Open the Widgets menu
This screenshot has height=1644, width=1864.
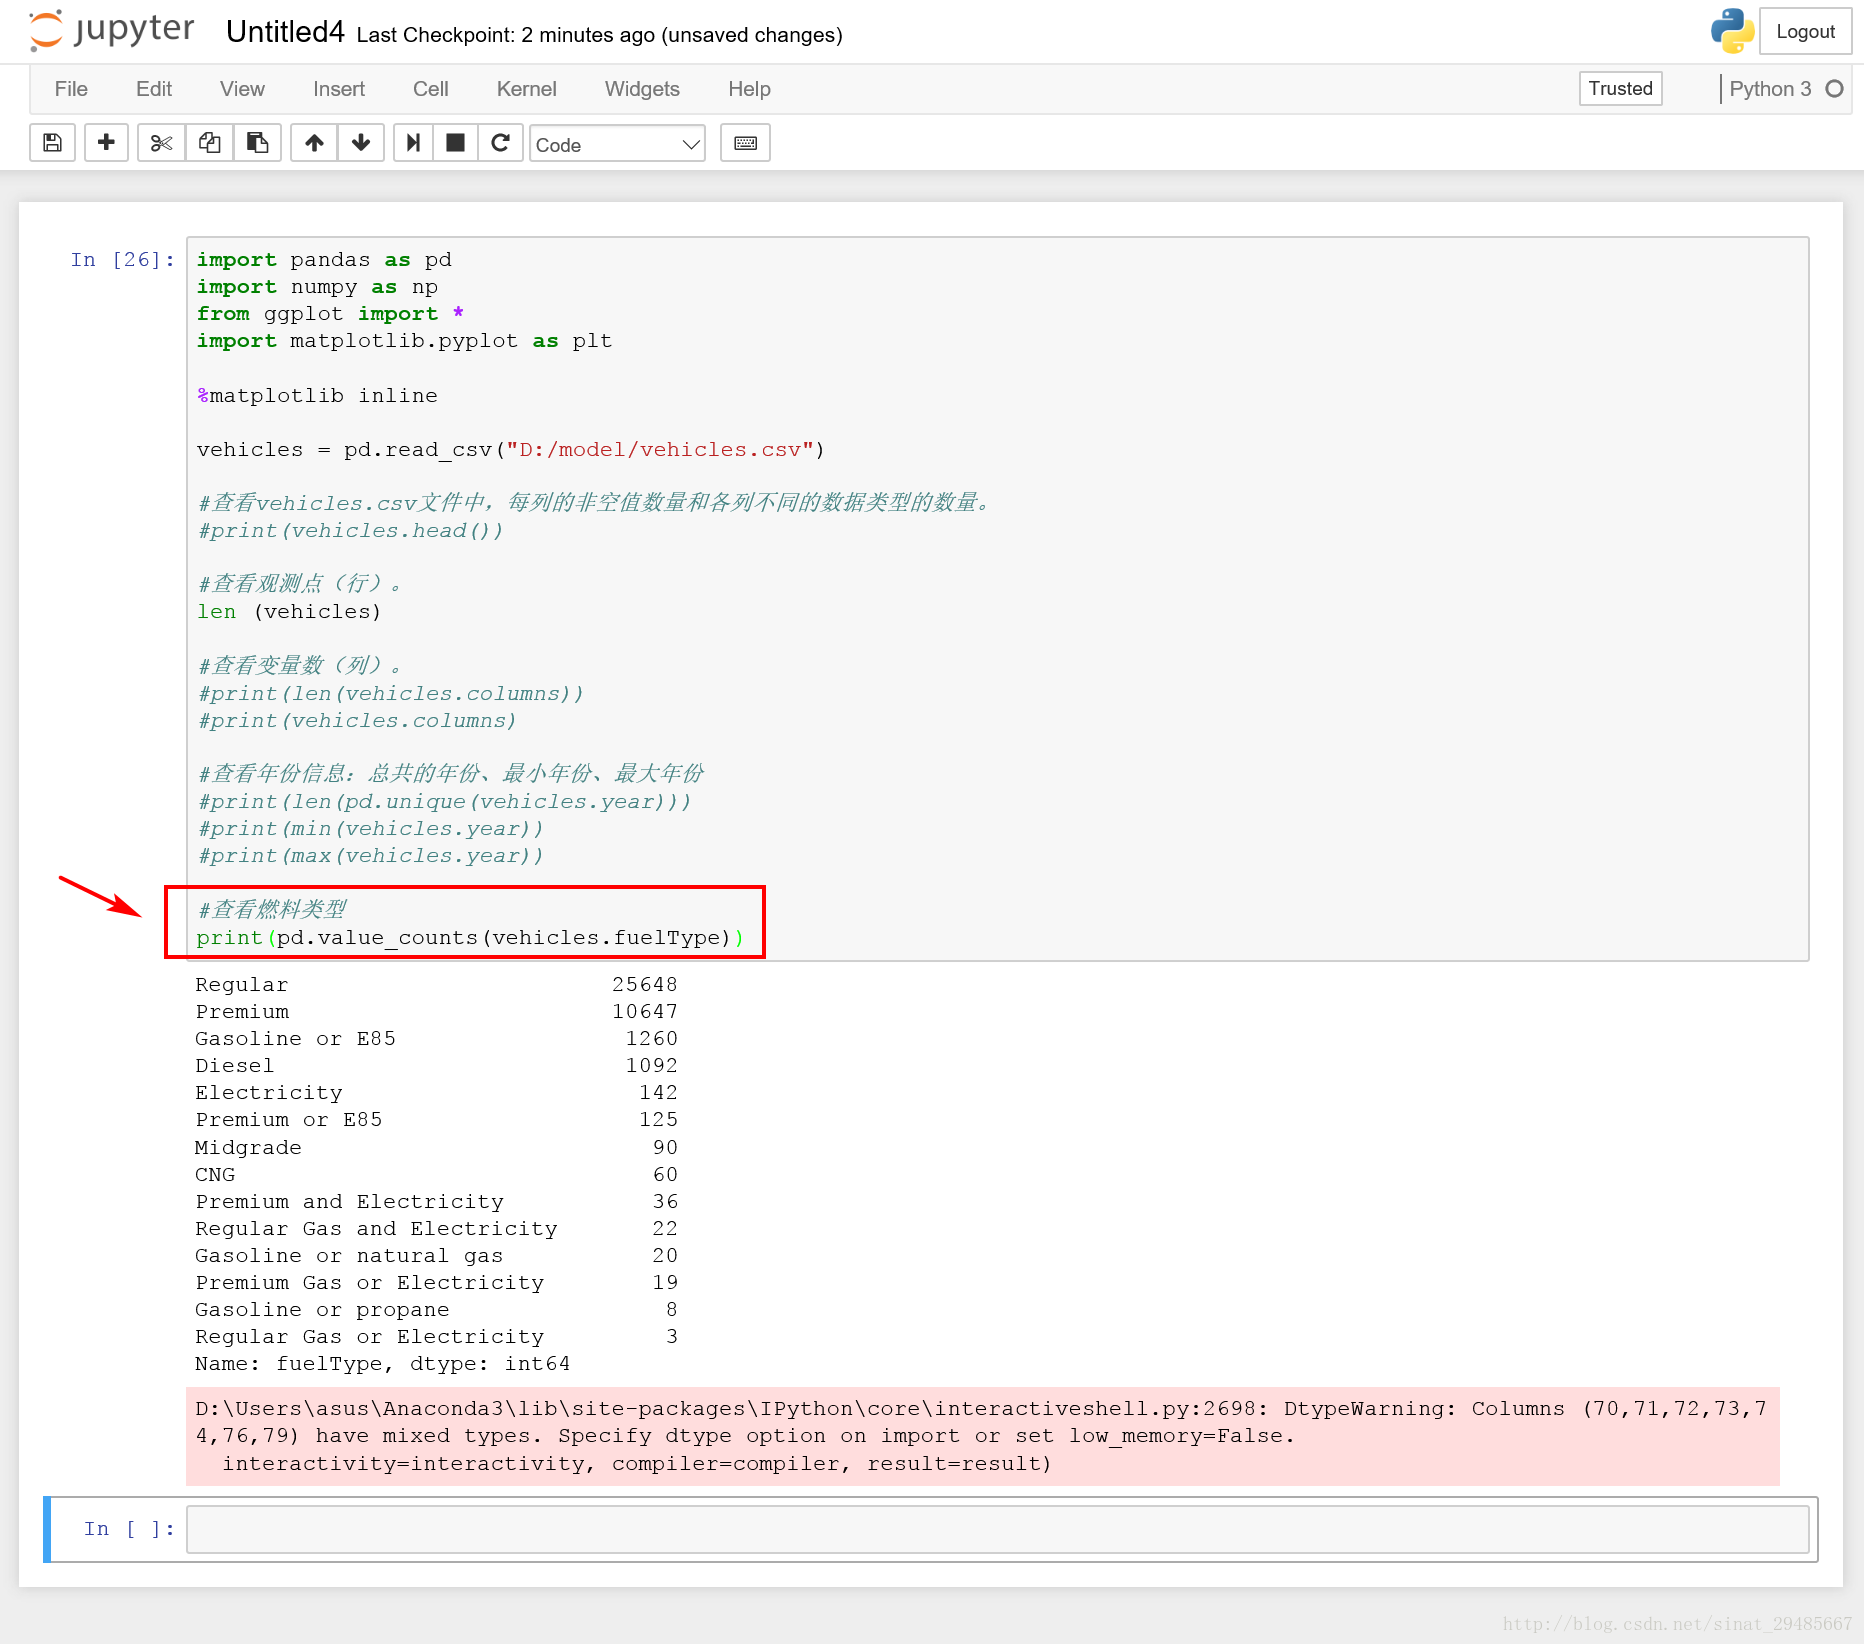click(642, 89)
